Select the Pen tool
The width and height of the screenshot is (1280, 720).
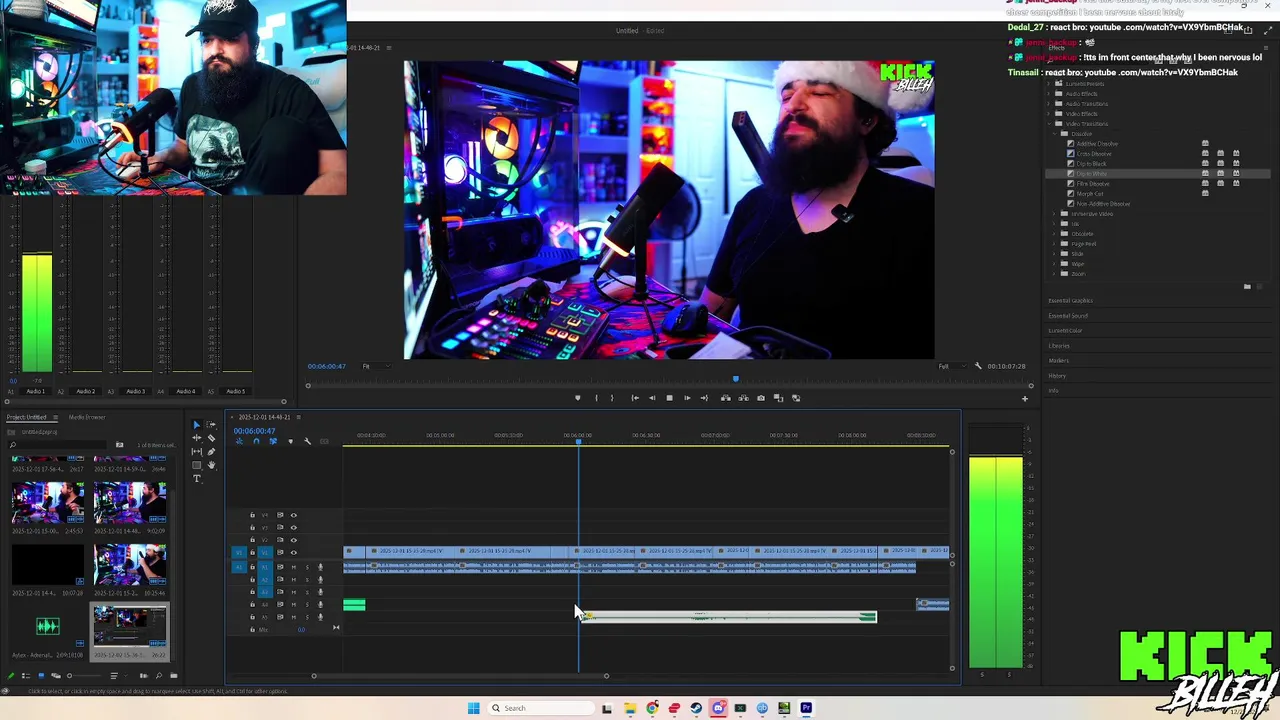211,452
